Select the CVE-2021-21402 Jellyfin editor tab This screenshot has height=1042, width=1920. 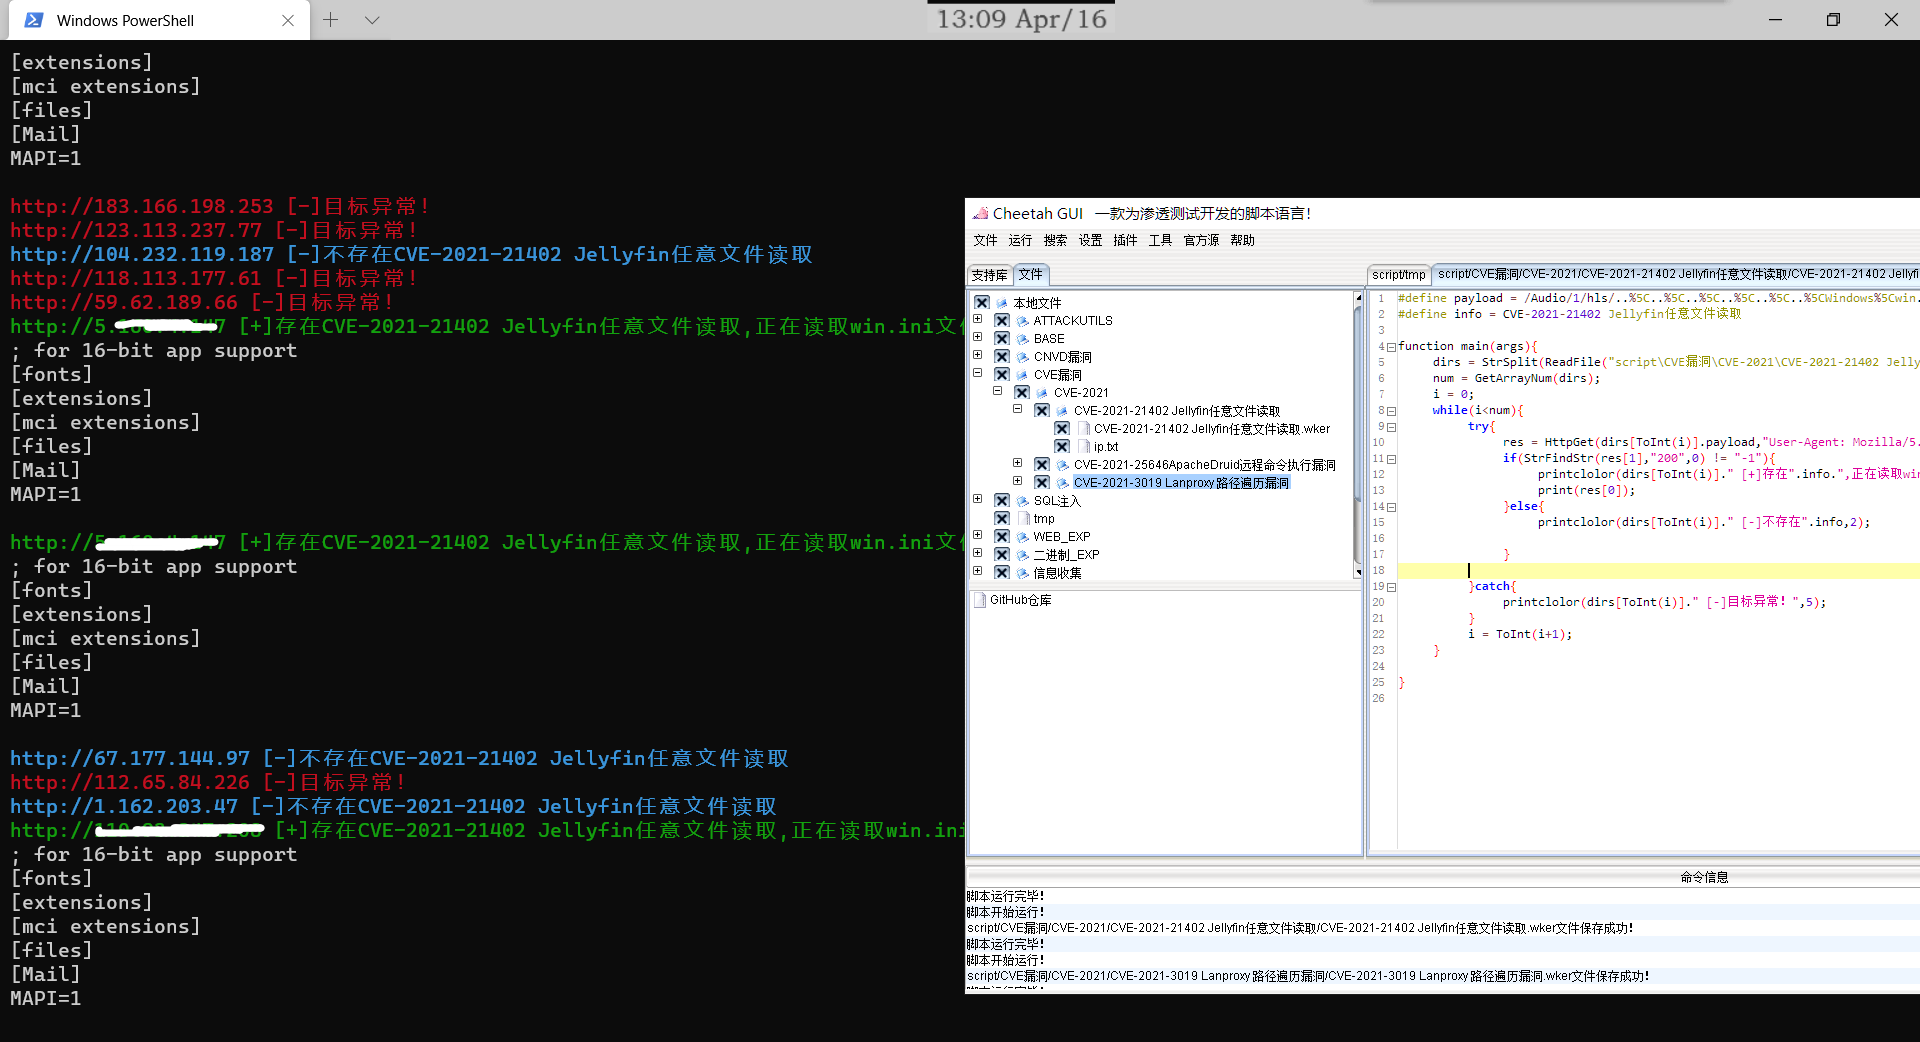[x=1677, y=274]
